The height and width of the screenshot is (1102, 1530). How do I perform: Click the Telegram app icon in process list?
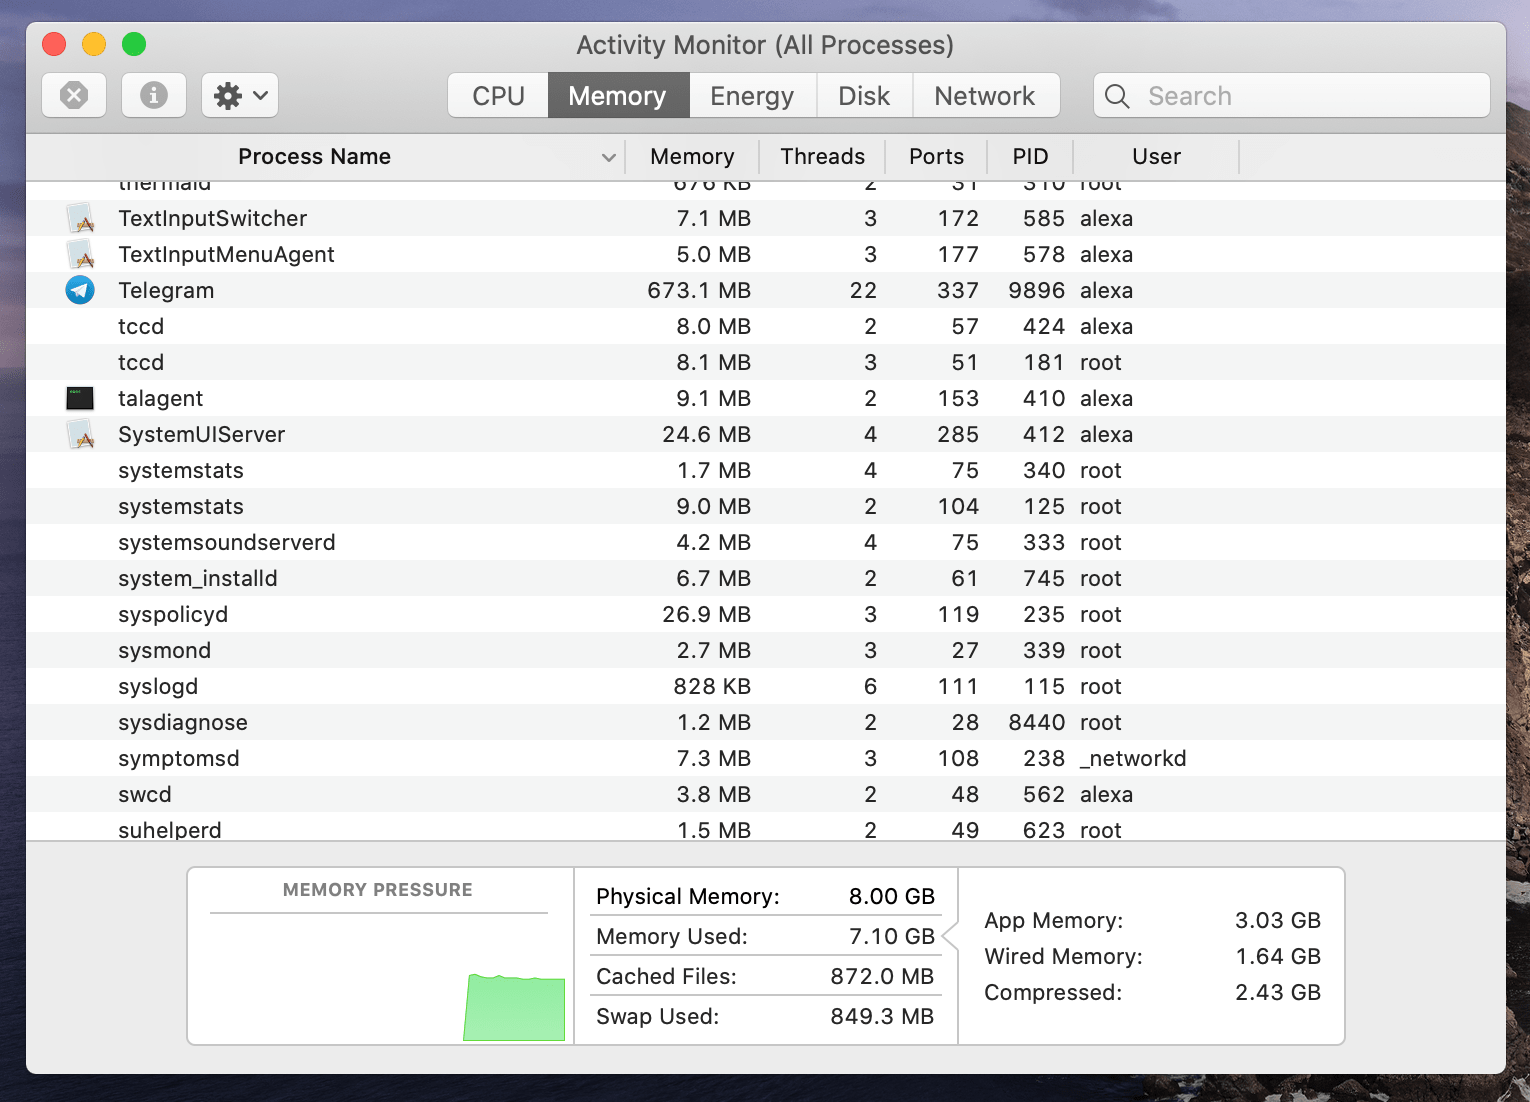[80, 290]
